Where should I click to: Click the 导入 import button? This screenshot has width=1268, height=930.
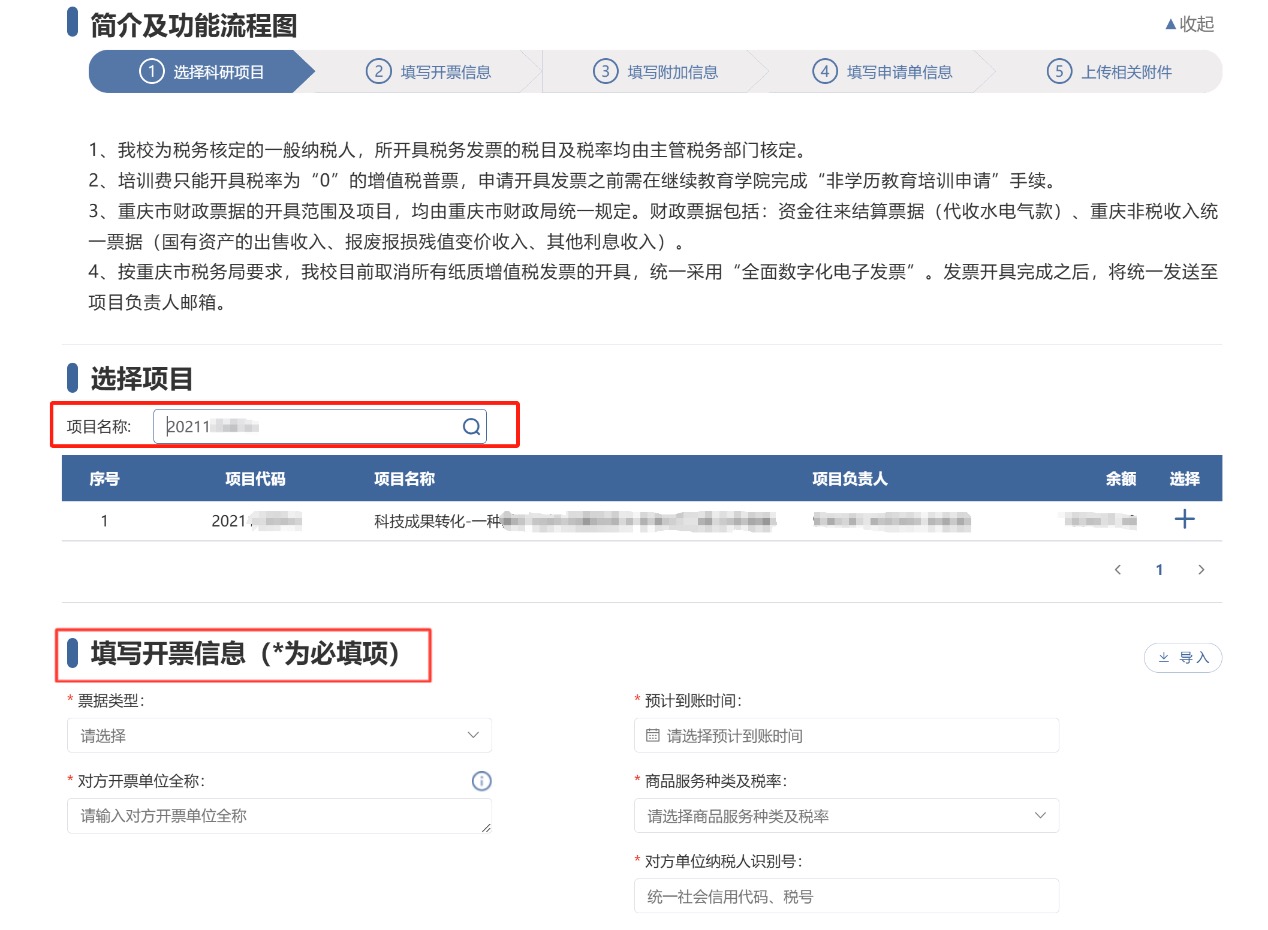(x=1183, y=657)
